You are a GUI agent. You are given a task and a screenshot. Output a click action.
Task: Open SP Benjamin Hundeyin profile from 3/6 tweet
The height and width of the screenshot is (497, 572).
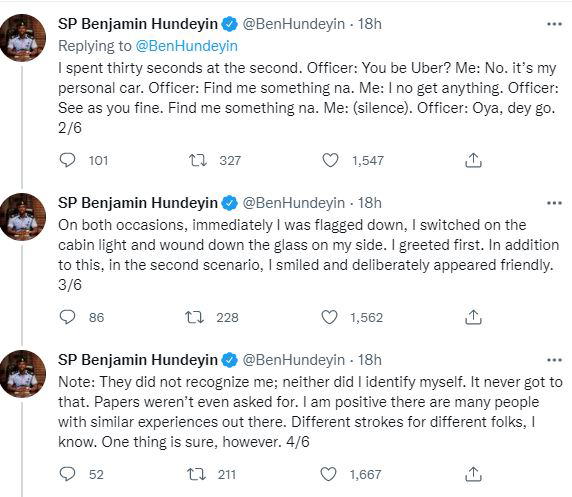pos(138,203)
